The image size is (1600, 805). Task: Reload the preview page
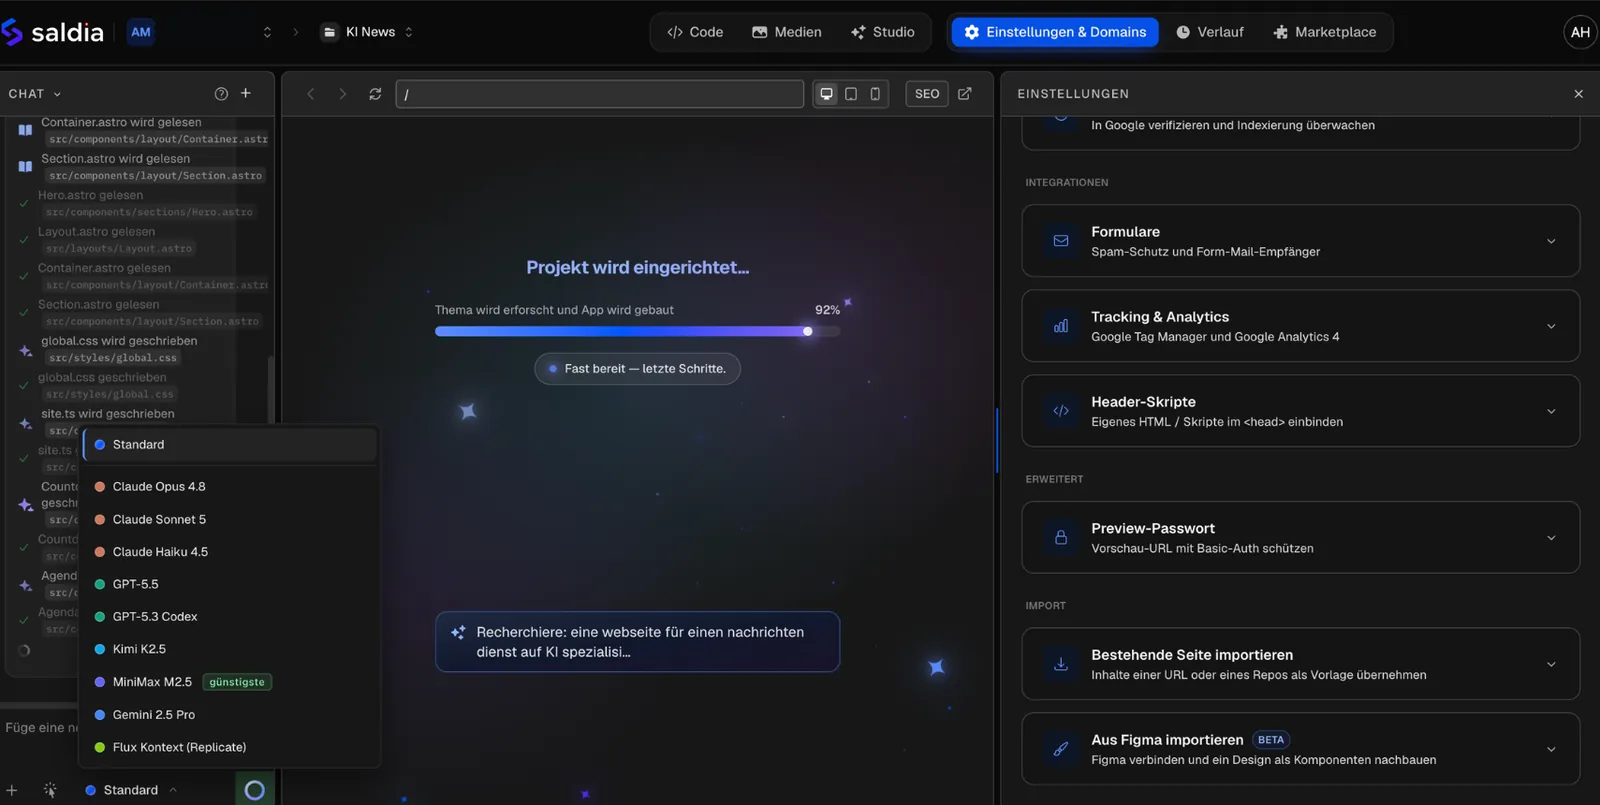pyautogui.click(x=375, y=94)
